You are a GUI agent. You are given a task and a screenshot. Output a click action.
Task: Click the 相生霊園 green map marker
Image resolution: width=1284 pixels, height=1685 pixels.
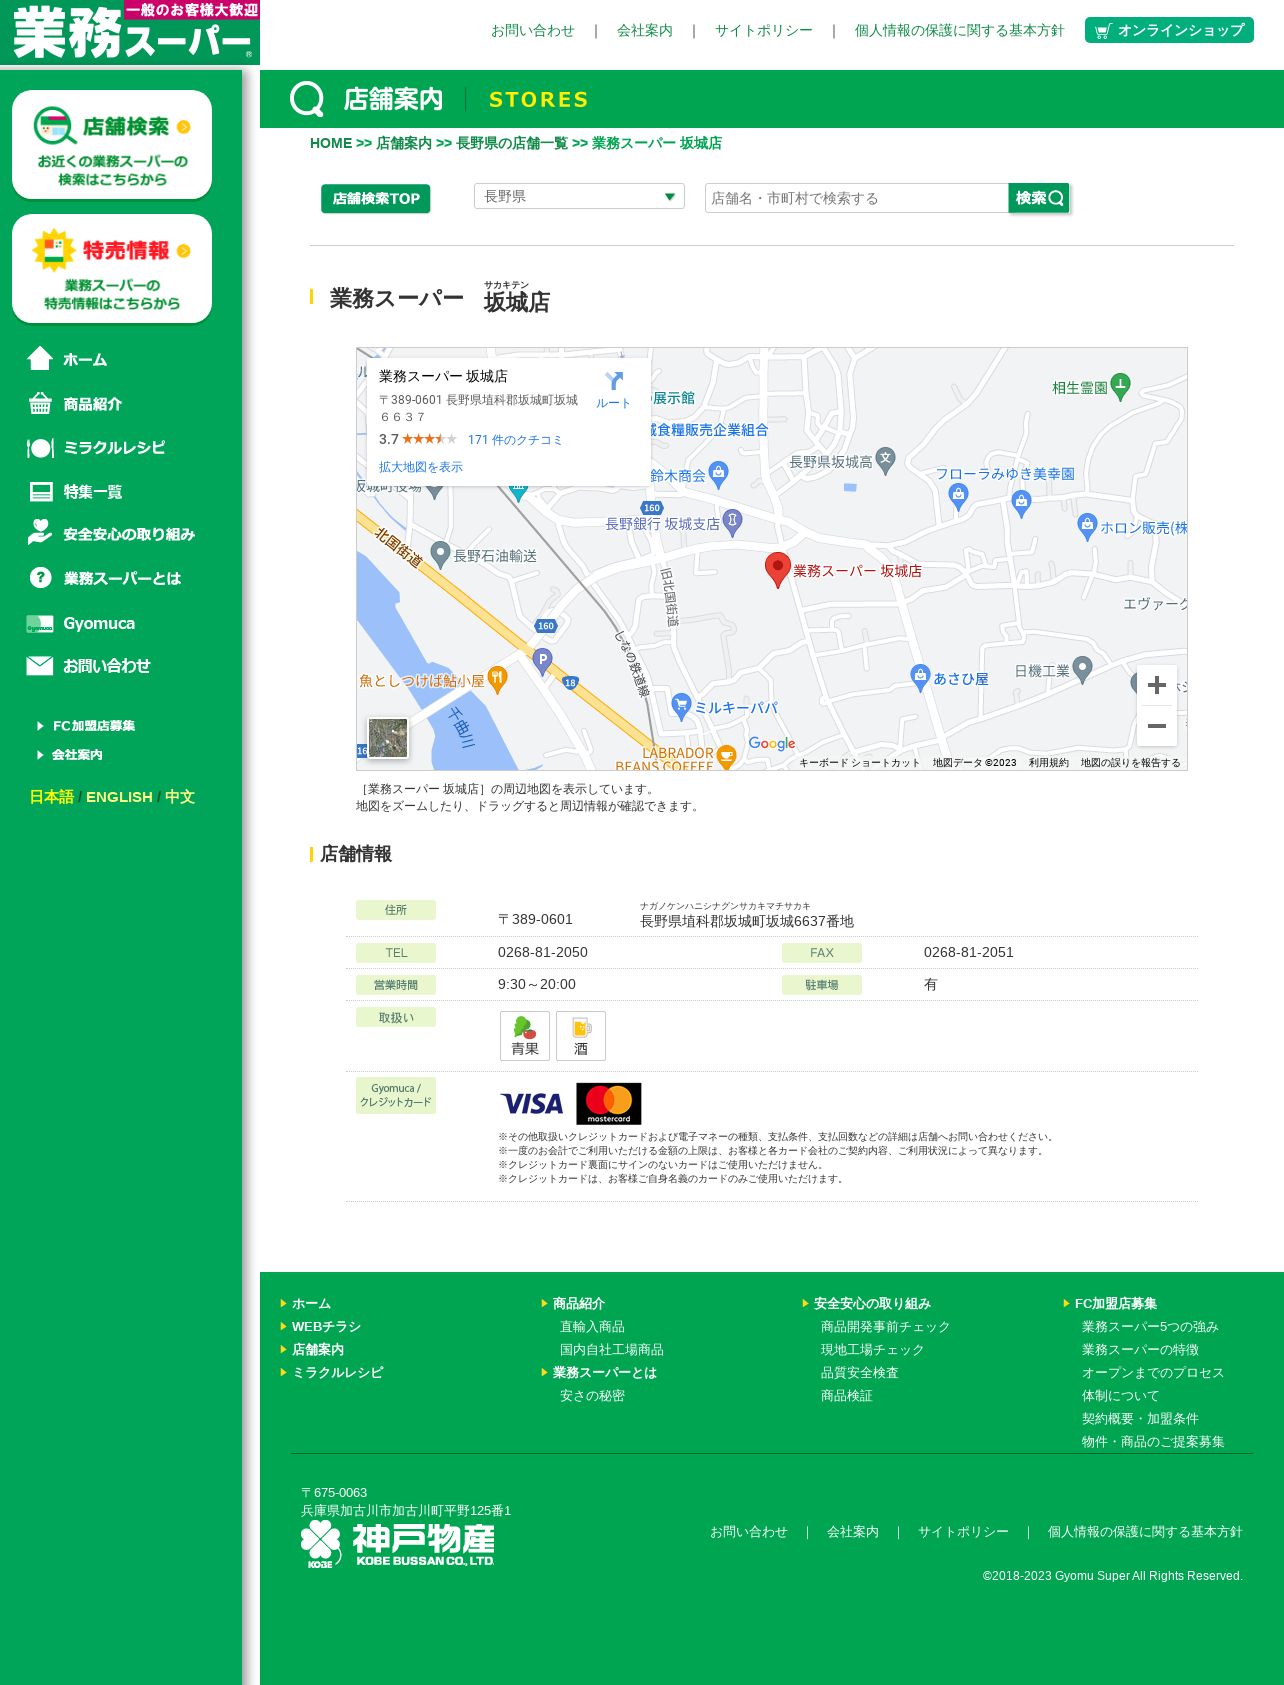click(x=1120, y=386)
